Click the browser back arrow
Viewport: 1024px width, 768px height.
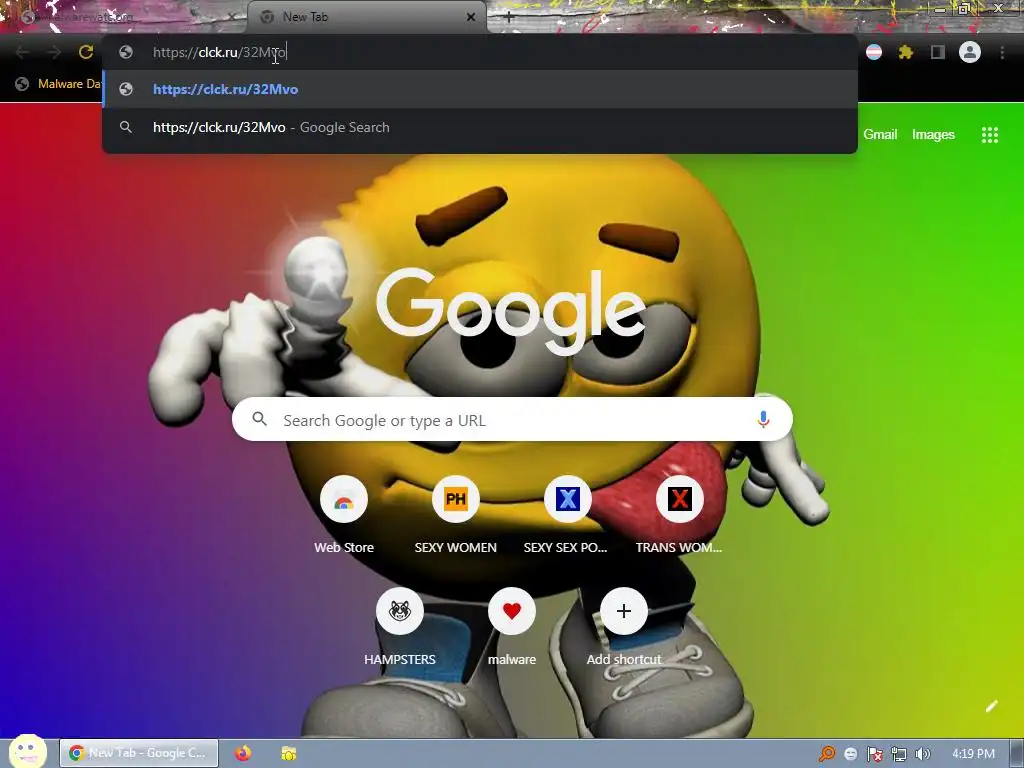(x=22, y=52)
